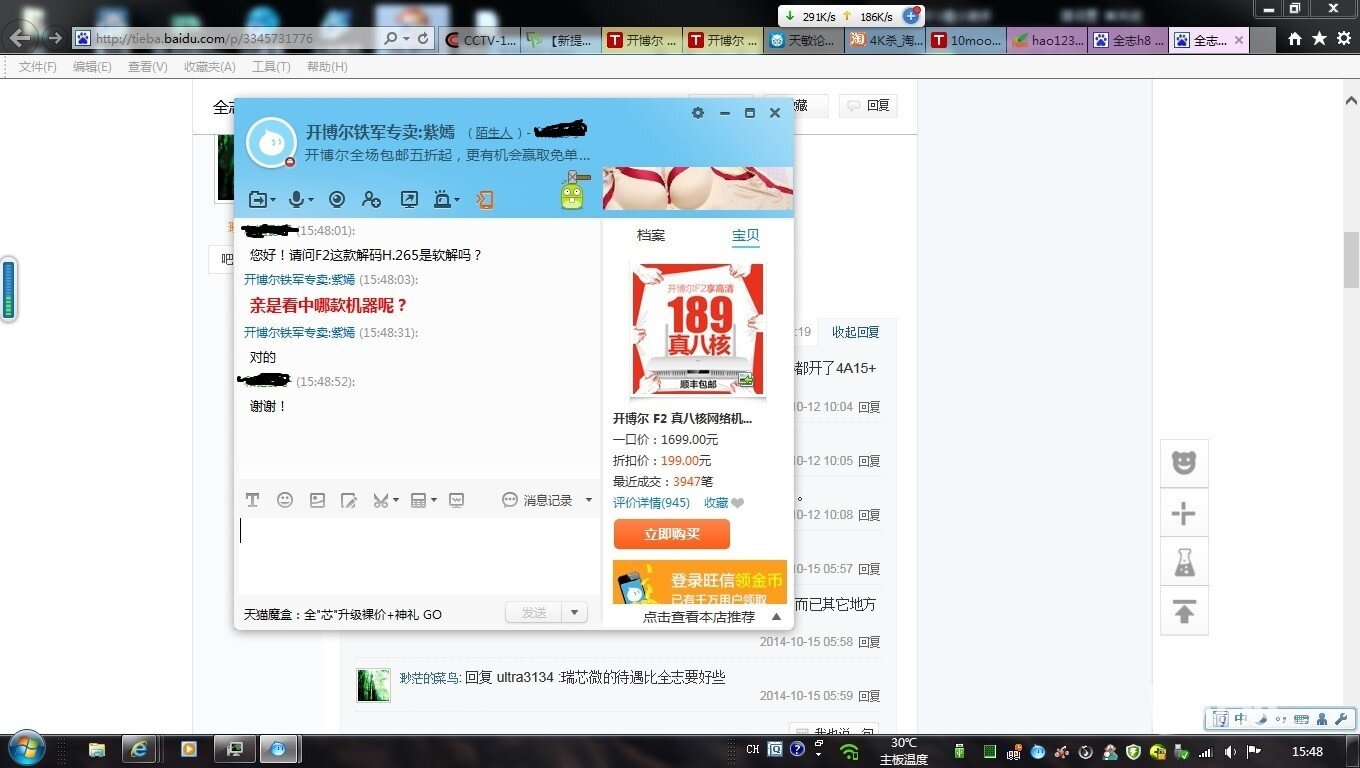Click the browser vertical scrollbar thumb
Screen dimensions: 1360x768
(x=1351, y=258)
